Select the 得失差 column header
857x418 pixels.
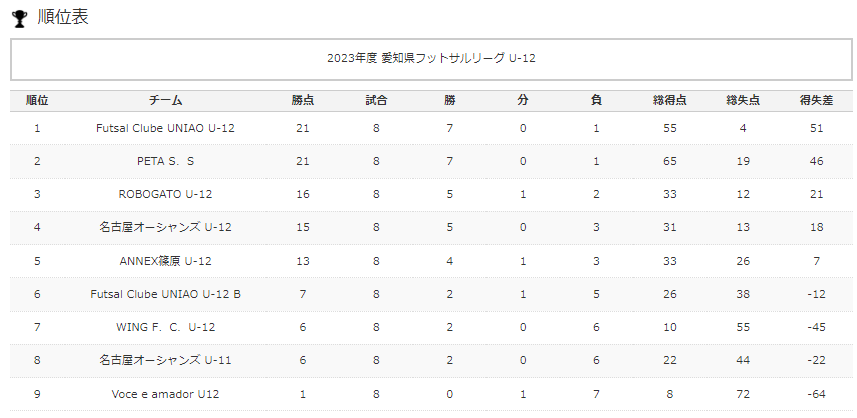click(816, 101)
